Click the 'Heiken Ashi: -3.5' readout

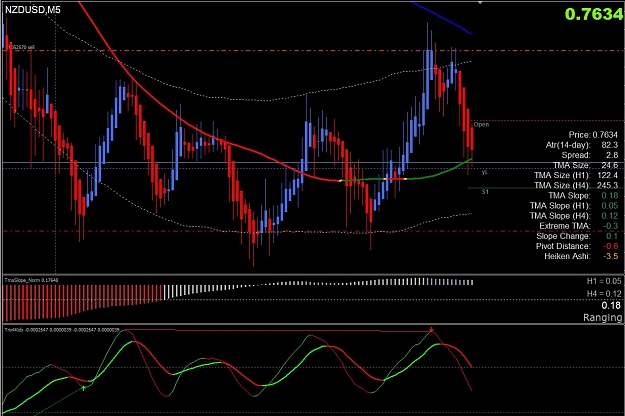pos(582,256)
